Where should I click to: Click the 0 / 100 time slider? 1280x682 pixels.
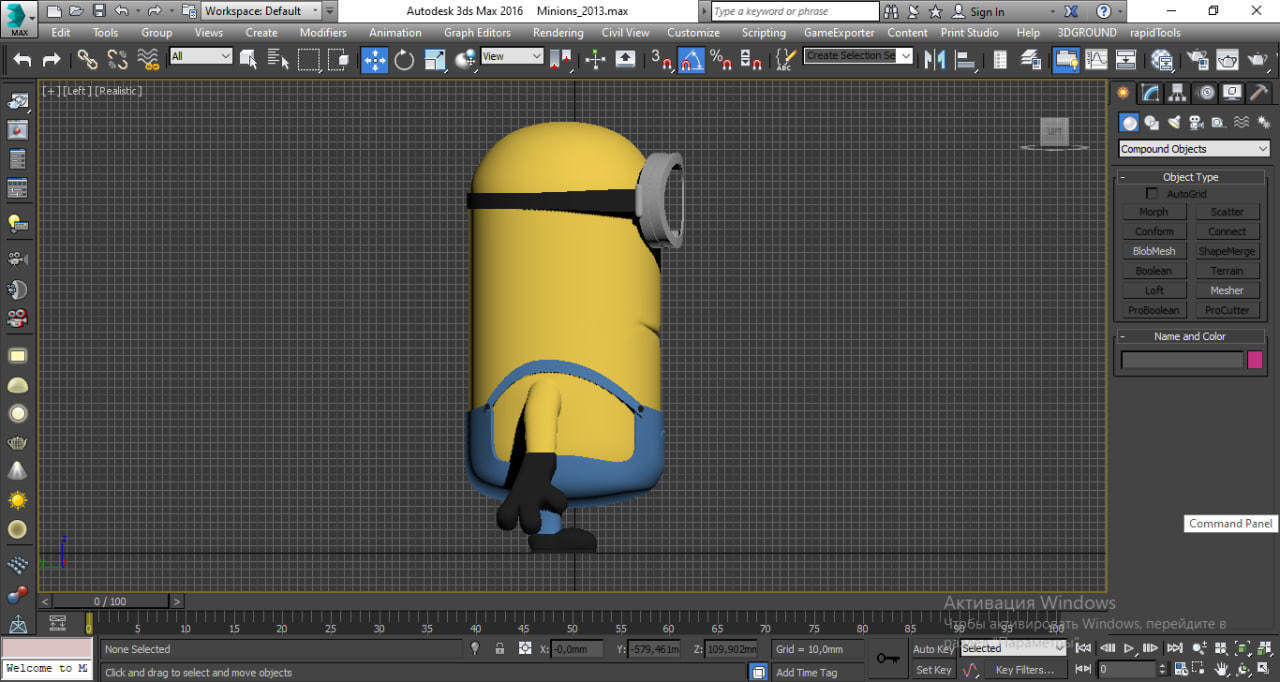click(x=111, y=601)
